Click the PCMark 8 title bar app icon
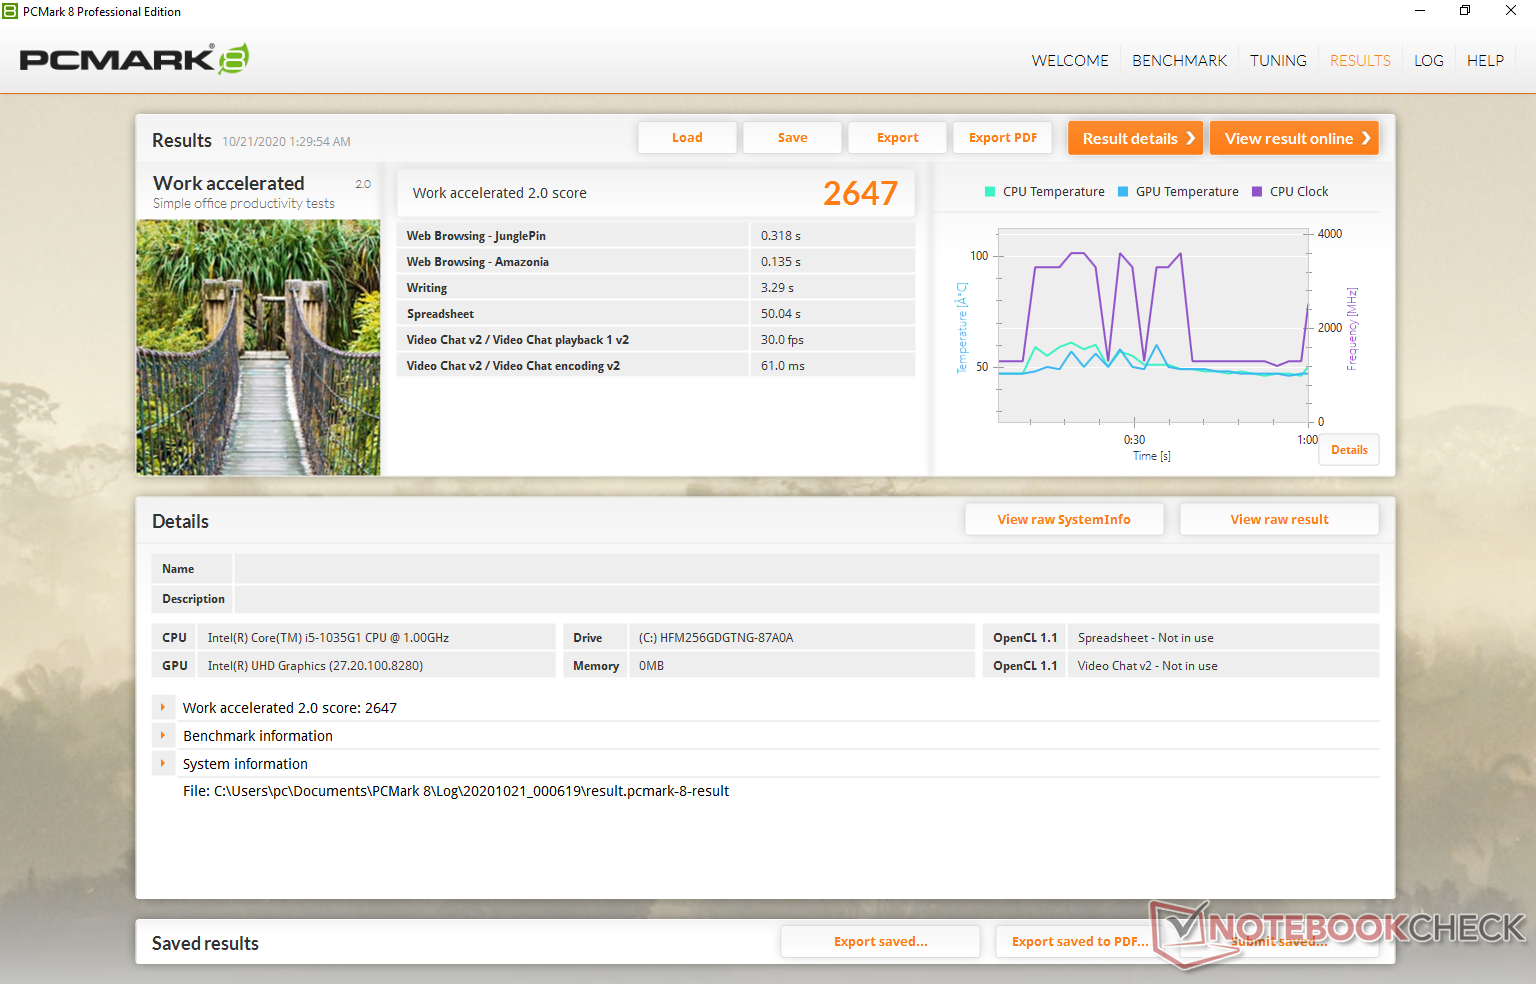This screenshot has height=984, width=1536. (x=10, y=11)
